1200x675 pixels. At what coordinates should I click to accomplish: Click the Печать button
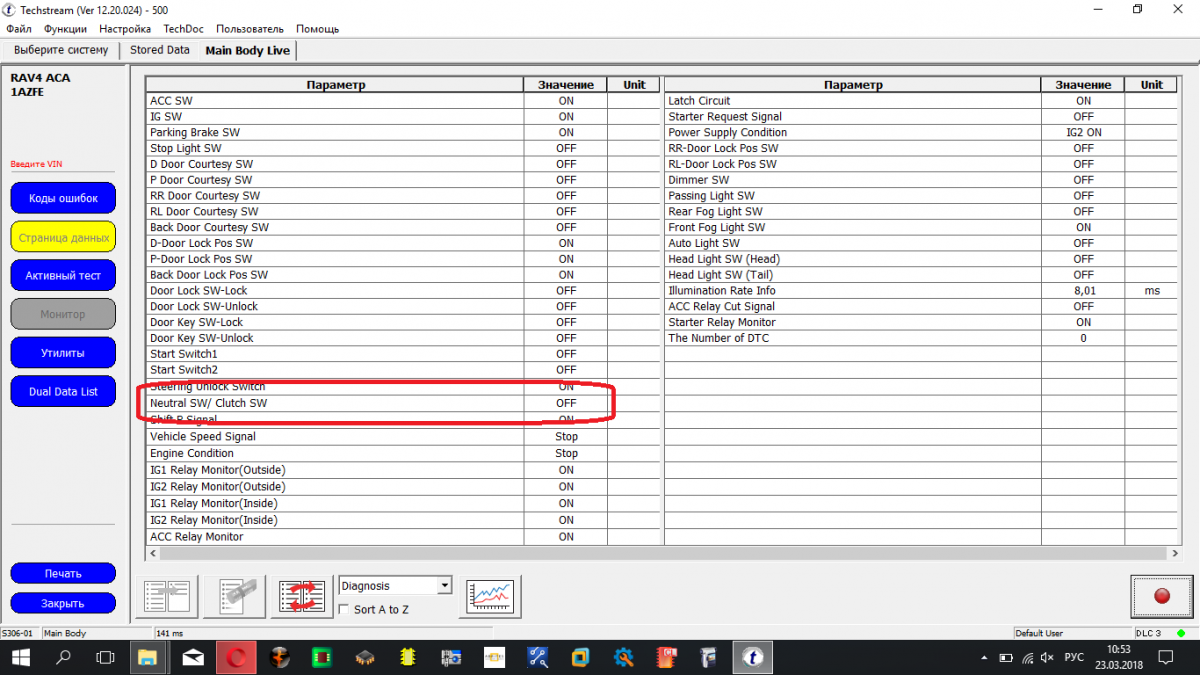[x=63, y=574]
